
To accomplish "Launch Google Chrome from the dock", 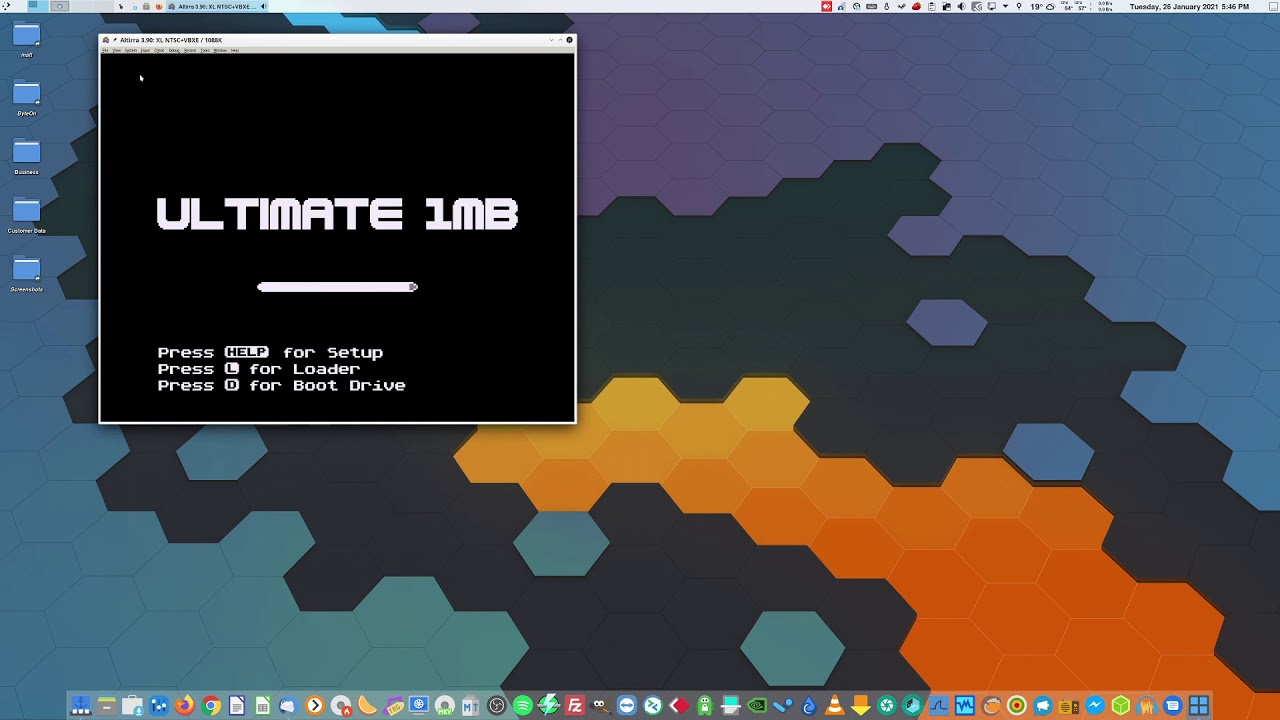I will [x=210, y=706].
